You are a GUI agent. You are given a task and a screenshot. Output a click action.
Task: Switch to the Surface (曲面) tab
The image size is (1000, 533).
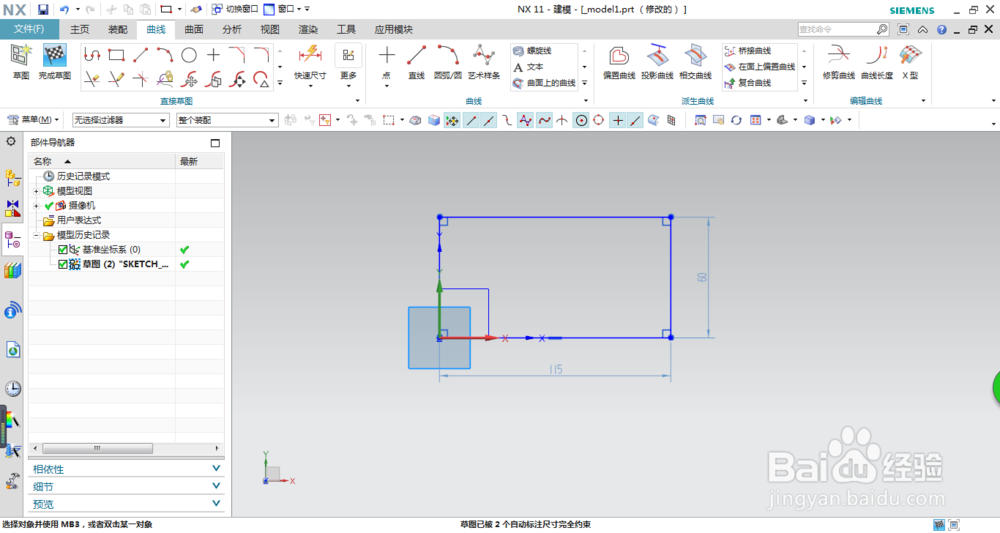(194, 29)
